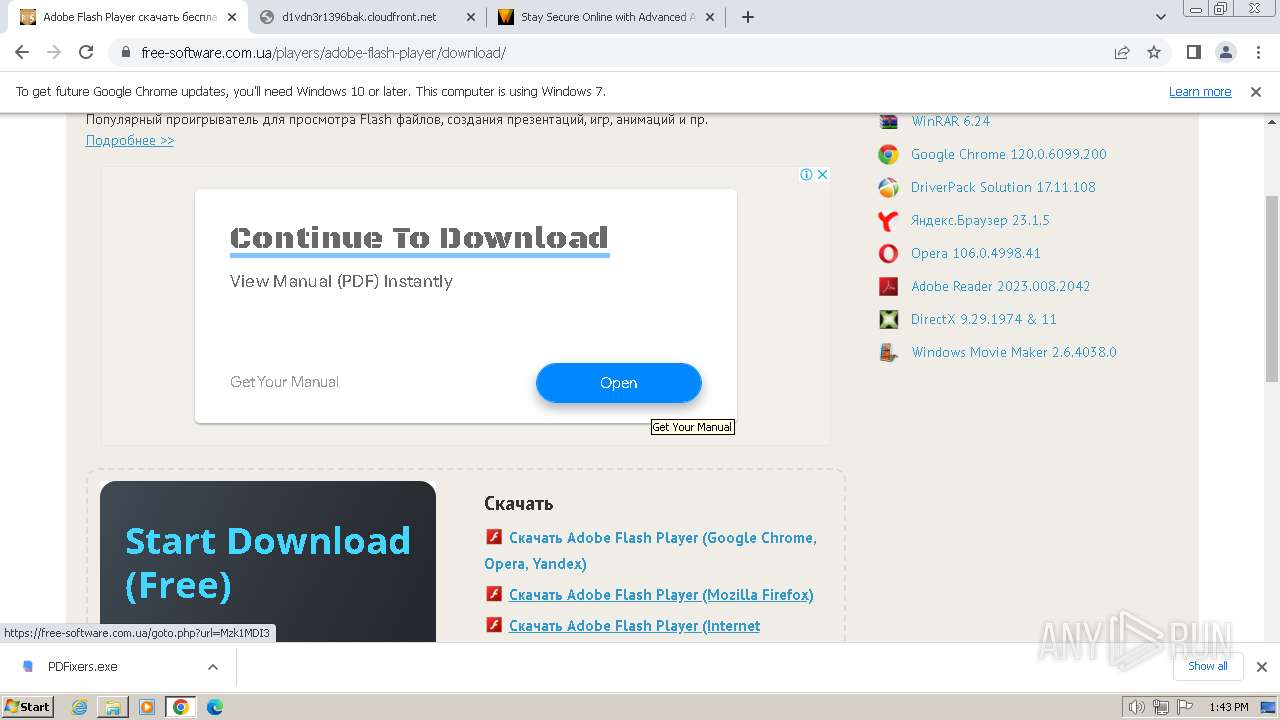
Task: Dismiss the Chrome update notification bar
Action: point(1256,92)
